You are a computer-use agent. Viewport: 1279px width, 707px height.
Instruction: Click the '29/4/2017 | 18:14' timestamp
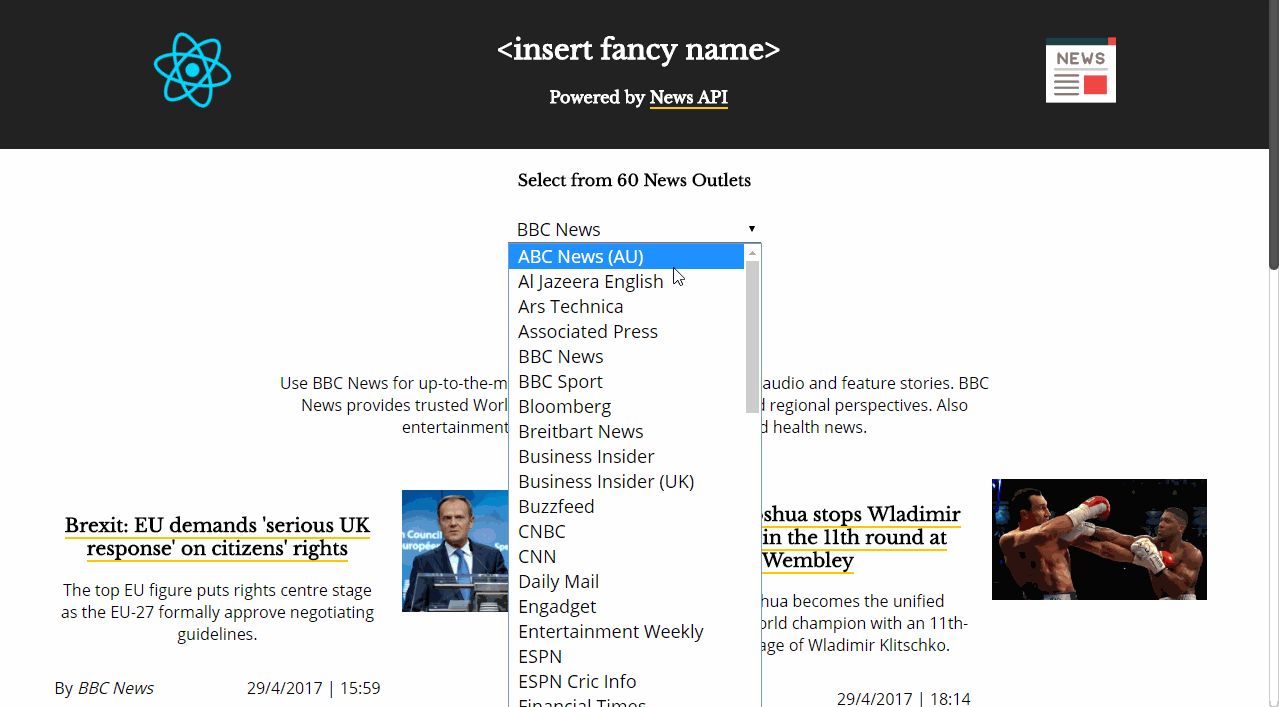point(903,699)
